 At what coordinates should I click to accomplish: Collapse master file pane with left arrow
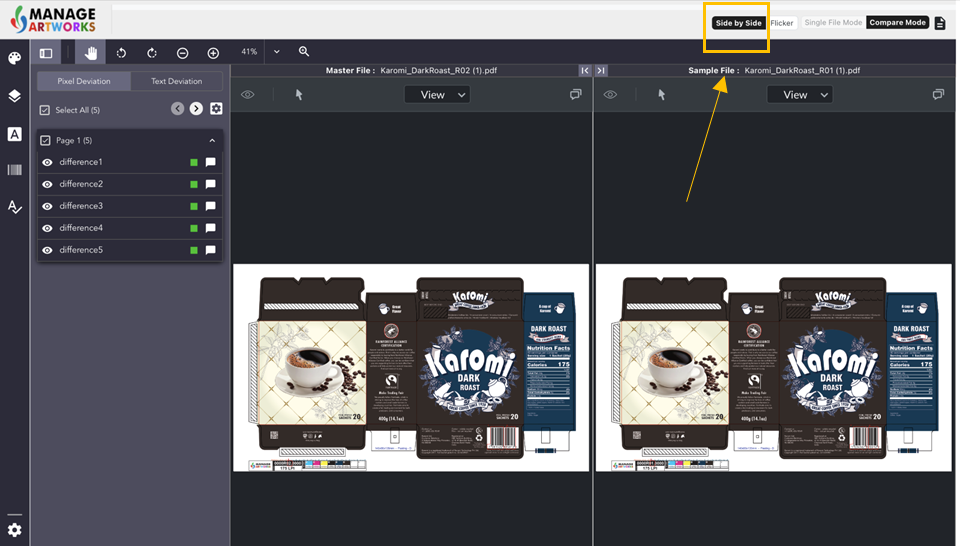coord(585,71)
